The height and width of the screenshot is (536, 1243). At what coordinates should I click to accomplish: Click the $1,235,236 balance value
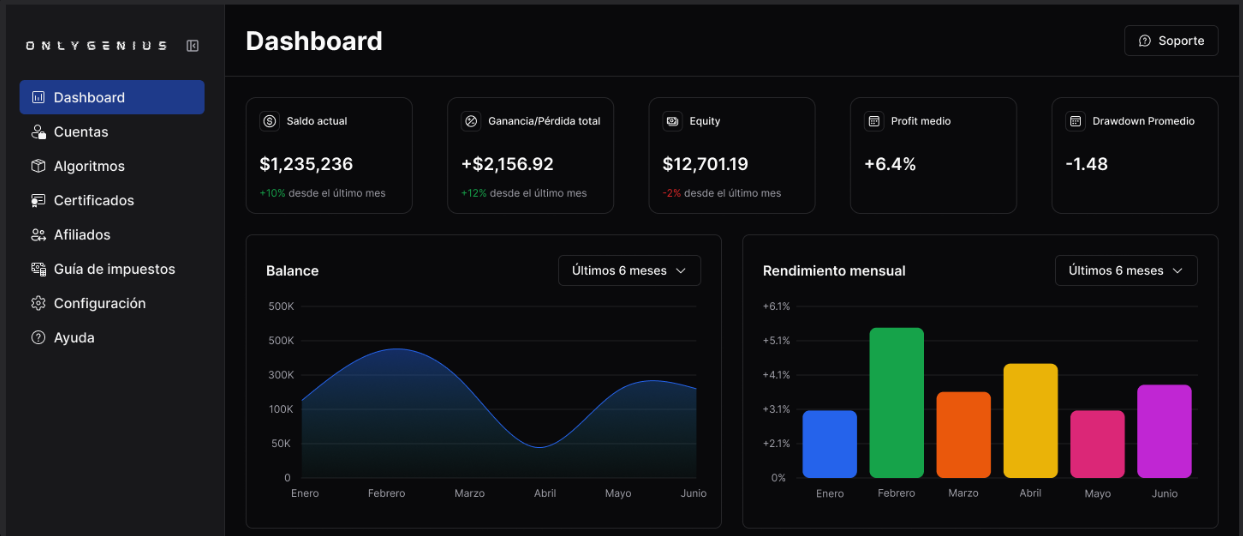tap(306, 164)
